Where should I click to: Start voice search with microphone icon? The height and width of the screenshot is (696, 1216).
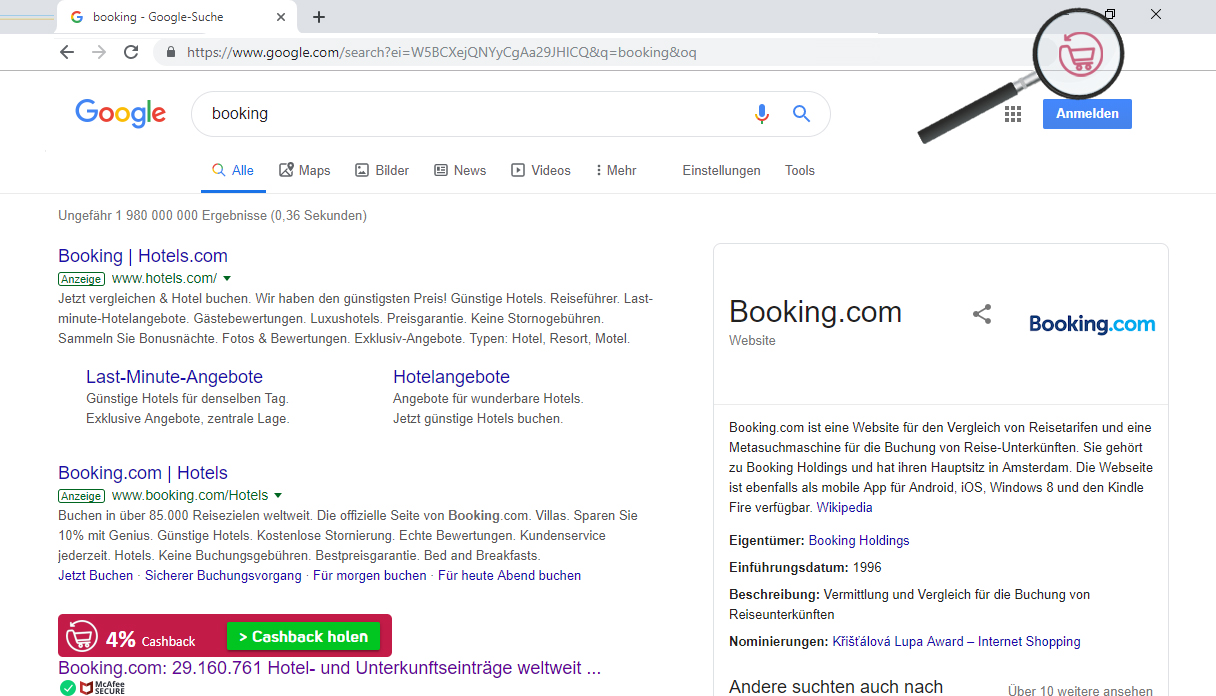click(x=762, y=114)
